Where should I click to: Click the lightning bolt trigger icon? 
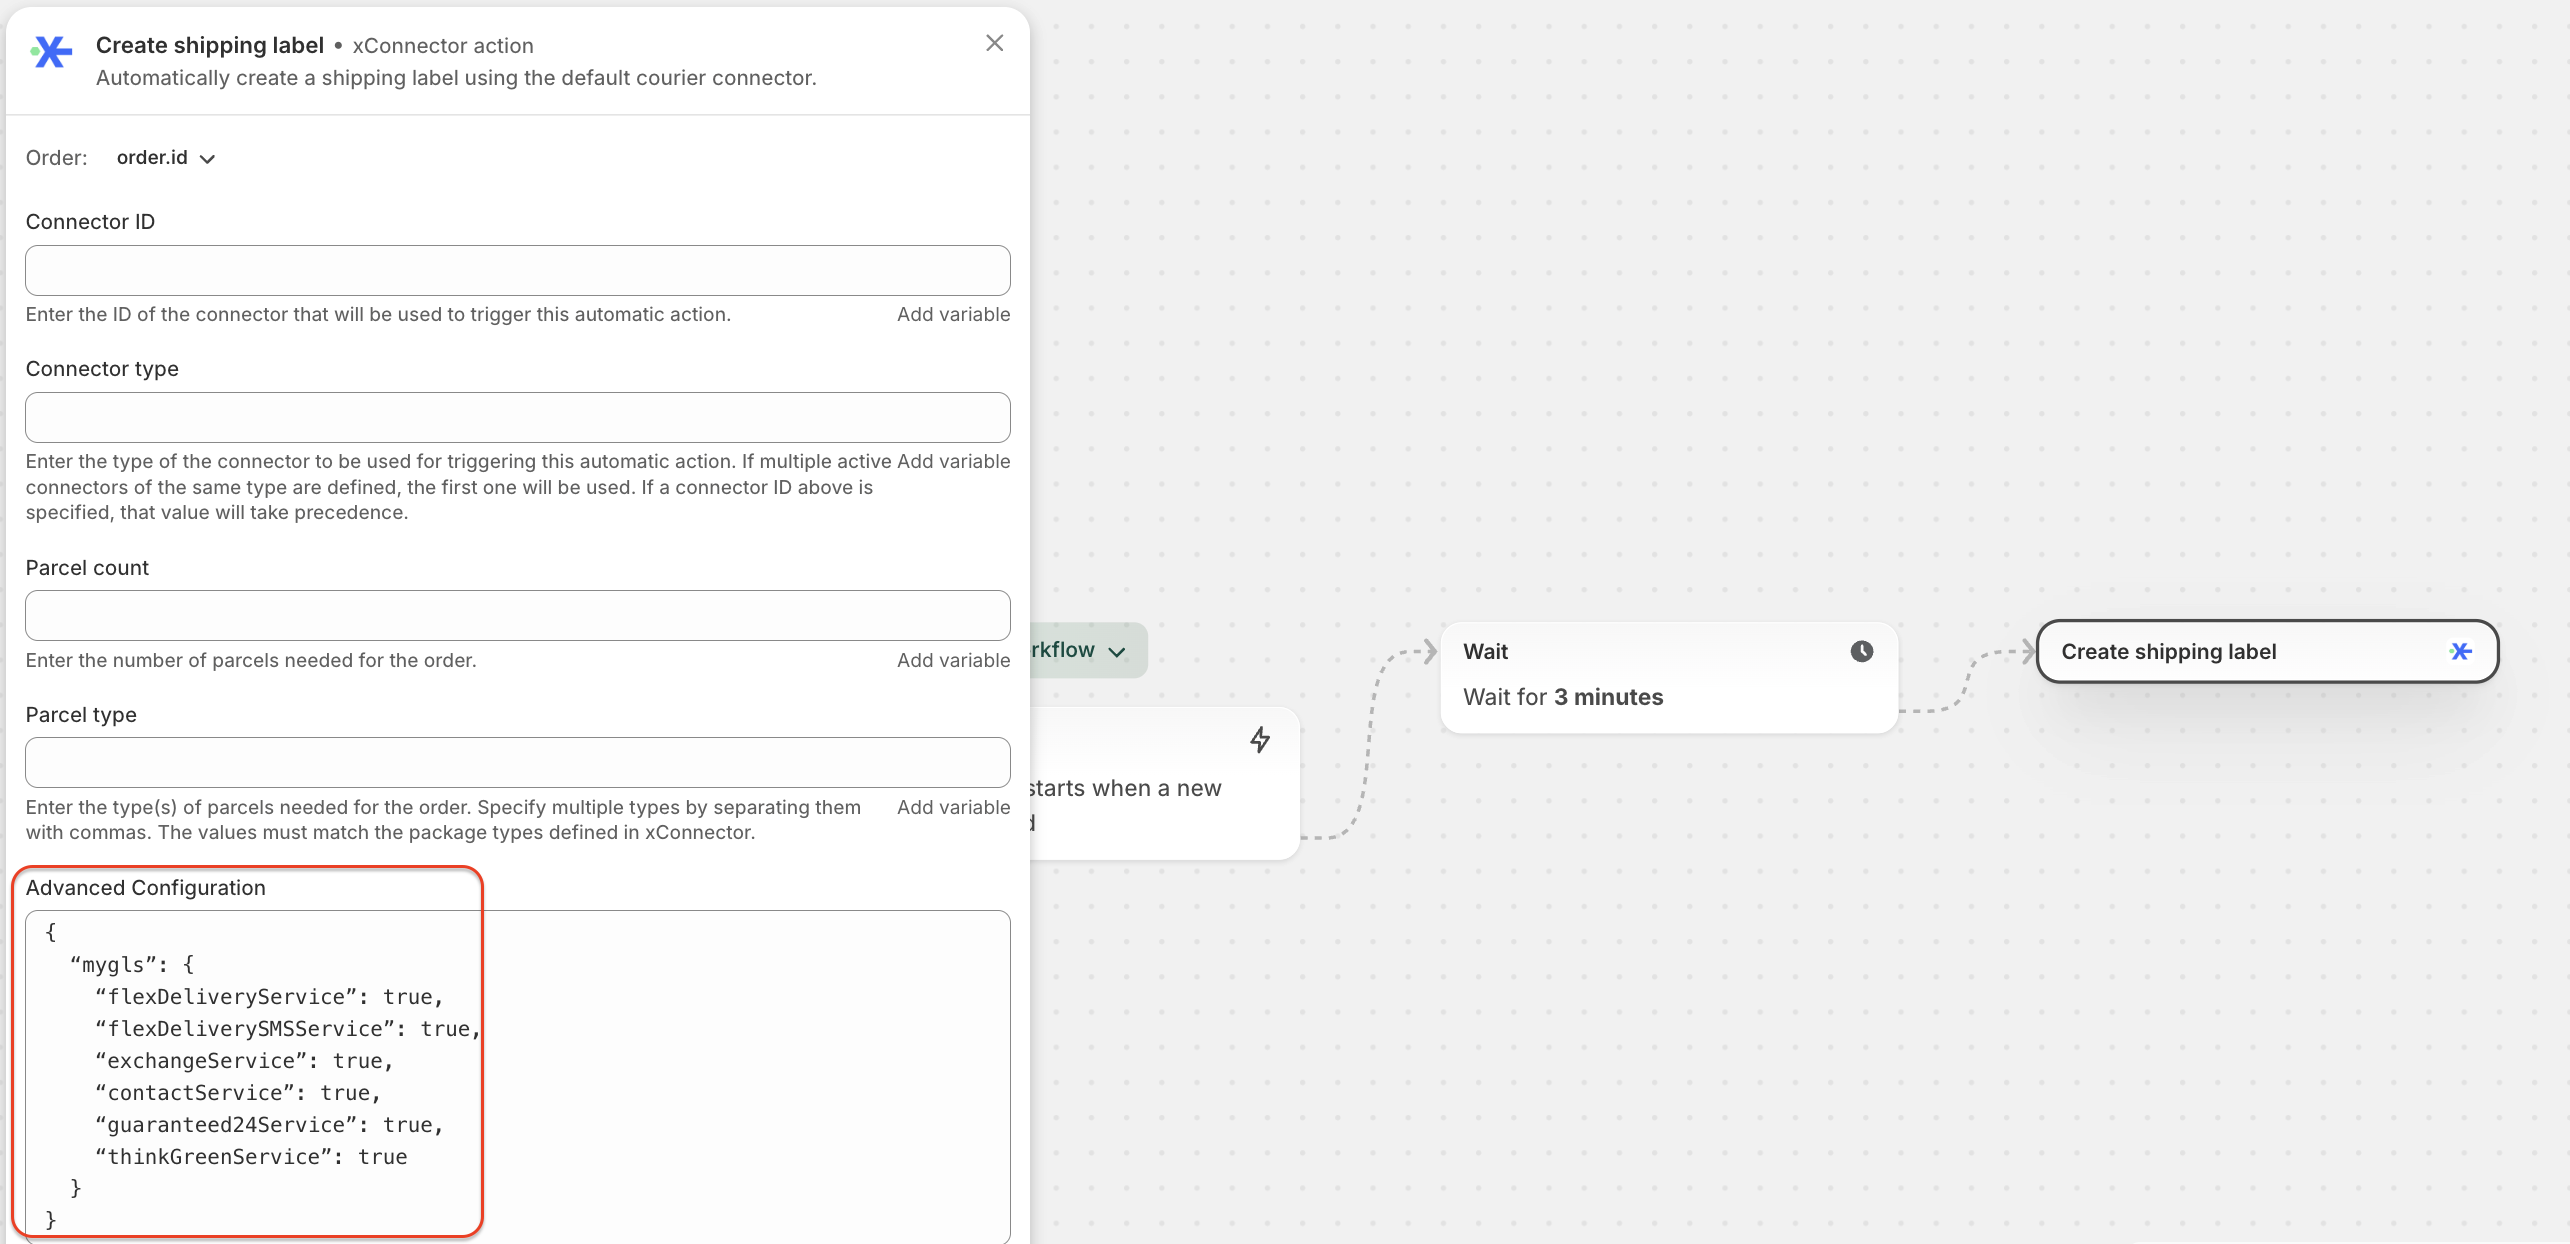pos(1260,740)
